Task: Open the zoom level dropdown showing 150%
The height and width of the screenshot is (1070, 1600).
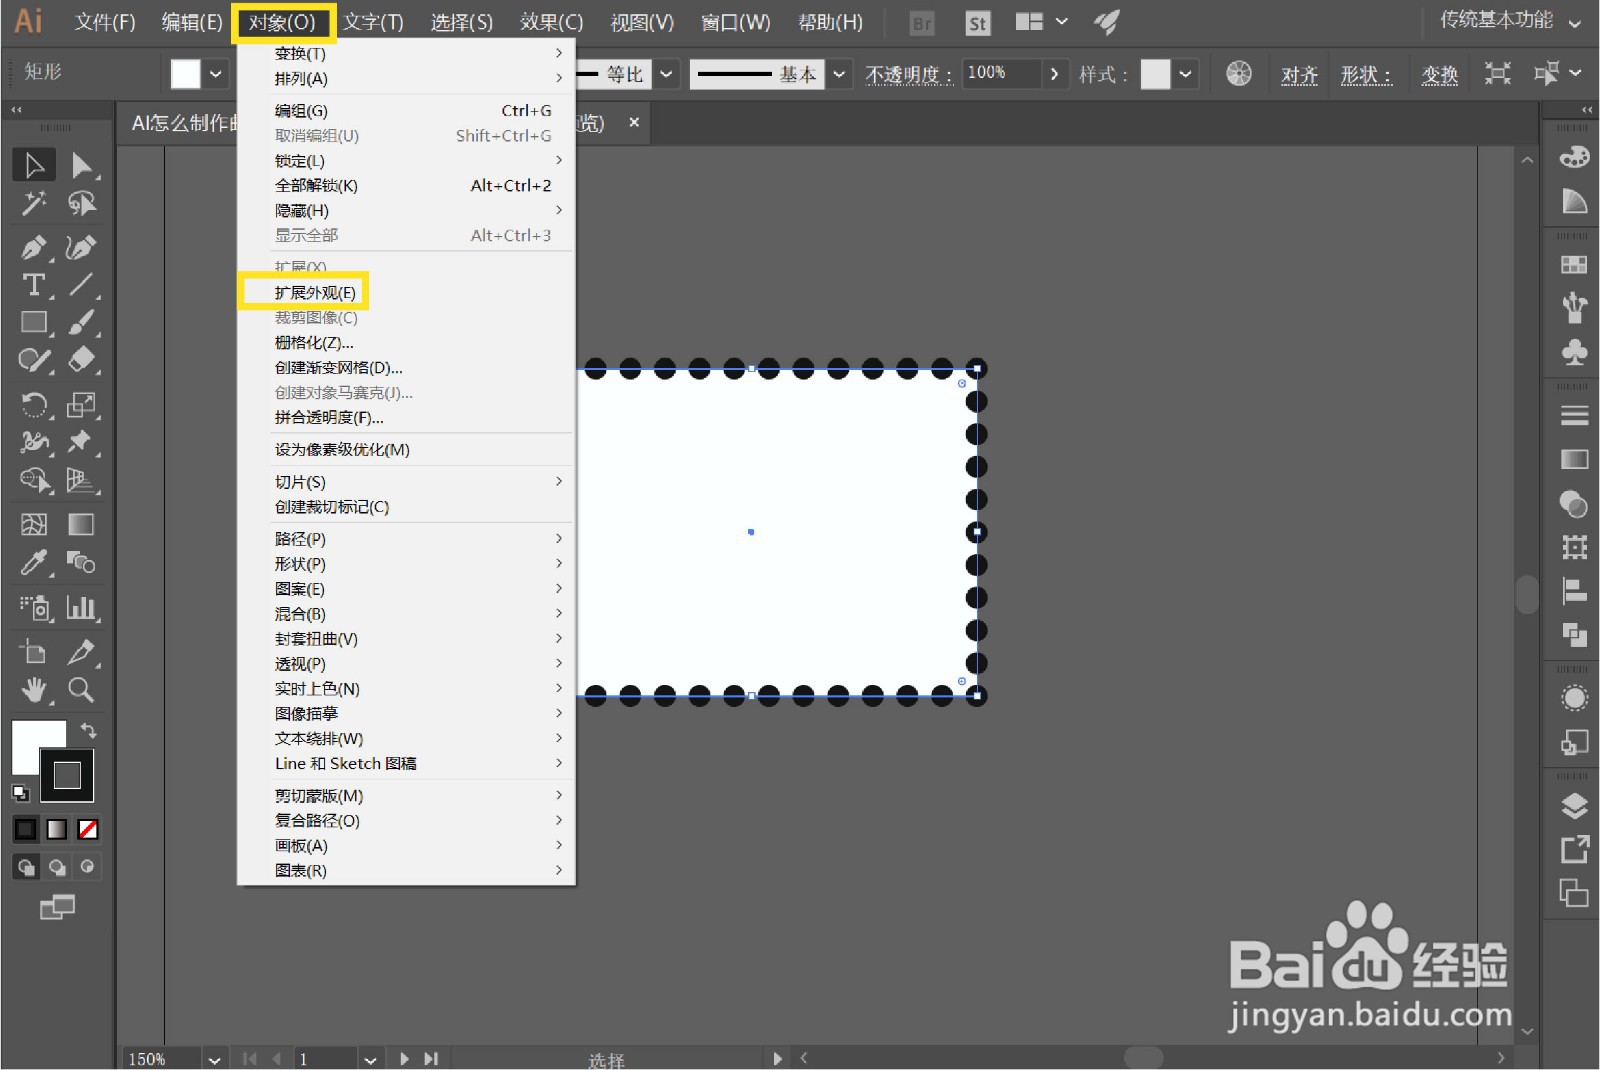Action: click(x=213, y=1058)
